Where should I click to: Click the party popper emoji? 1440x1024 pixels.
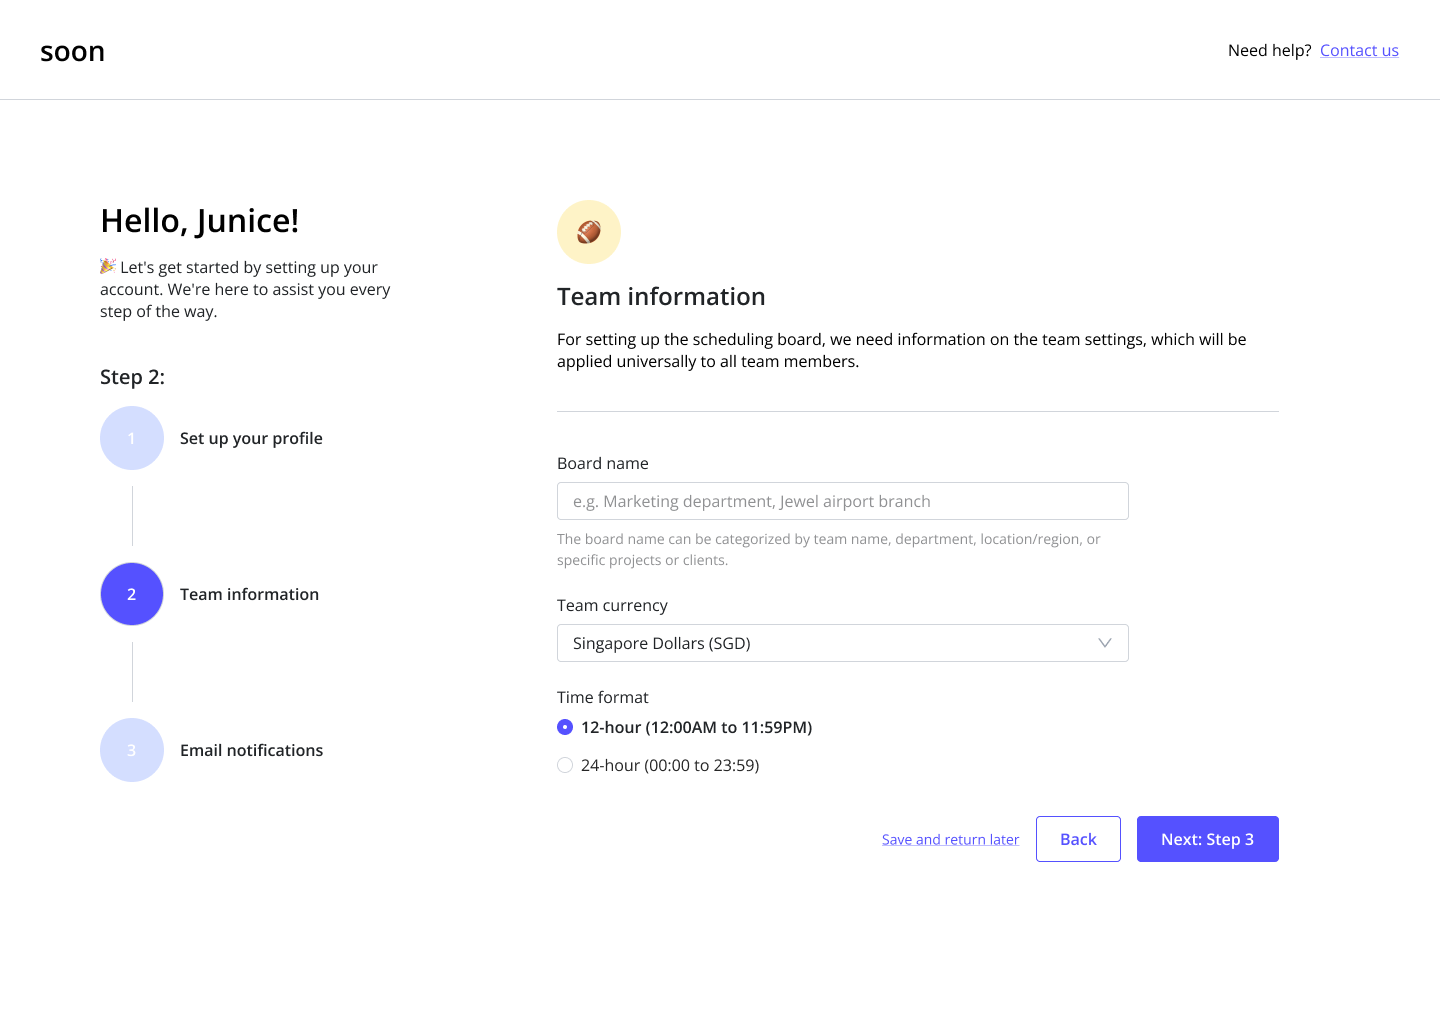pyautogui.click(x=108, y=266)
